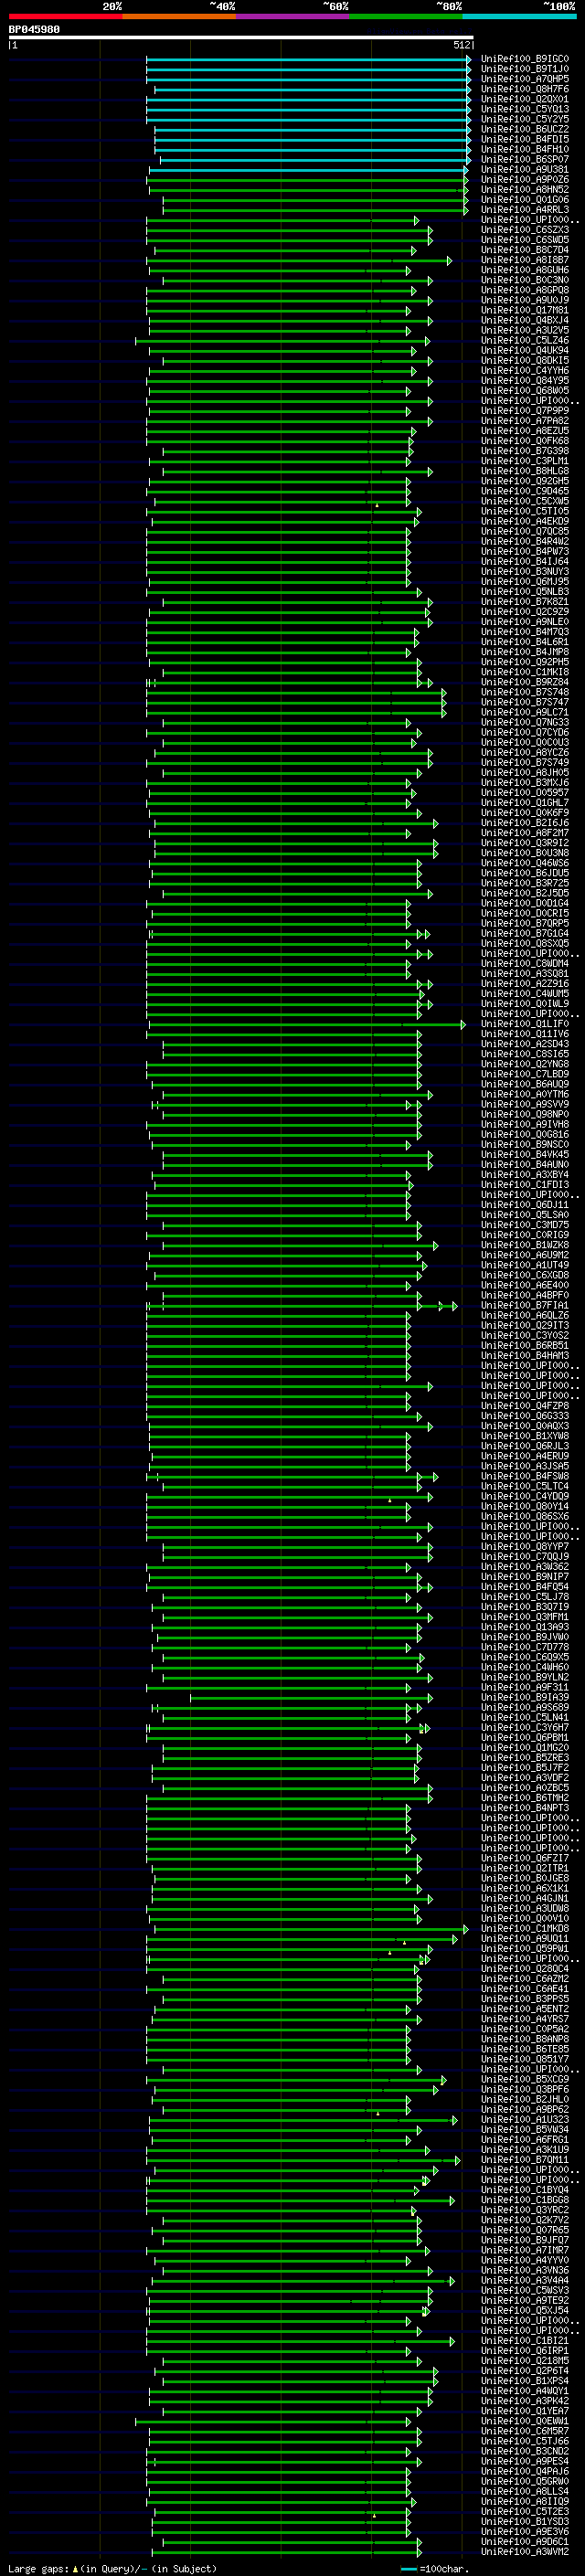Select the UniRef100_A9D6C1 label

(524, 2542)
